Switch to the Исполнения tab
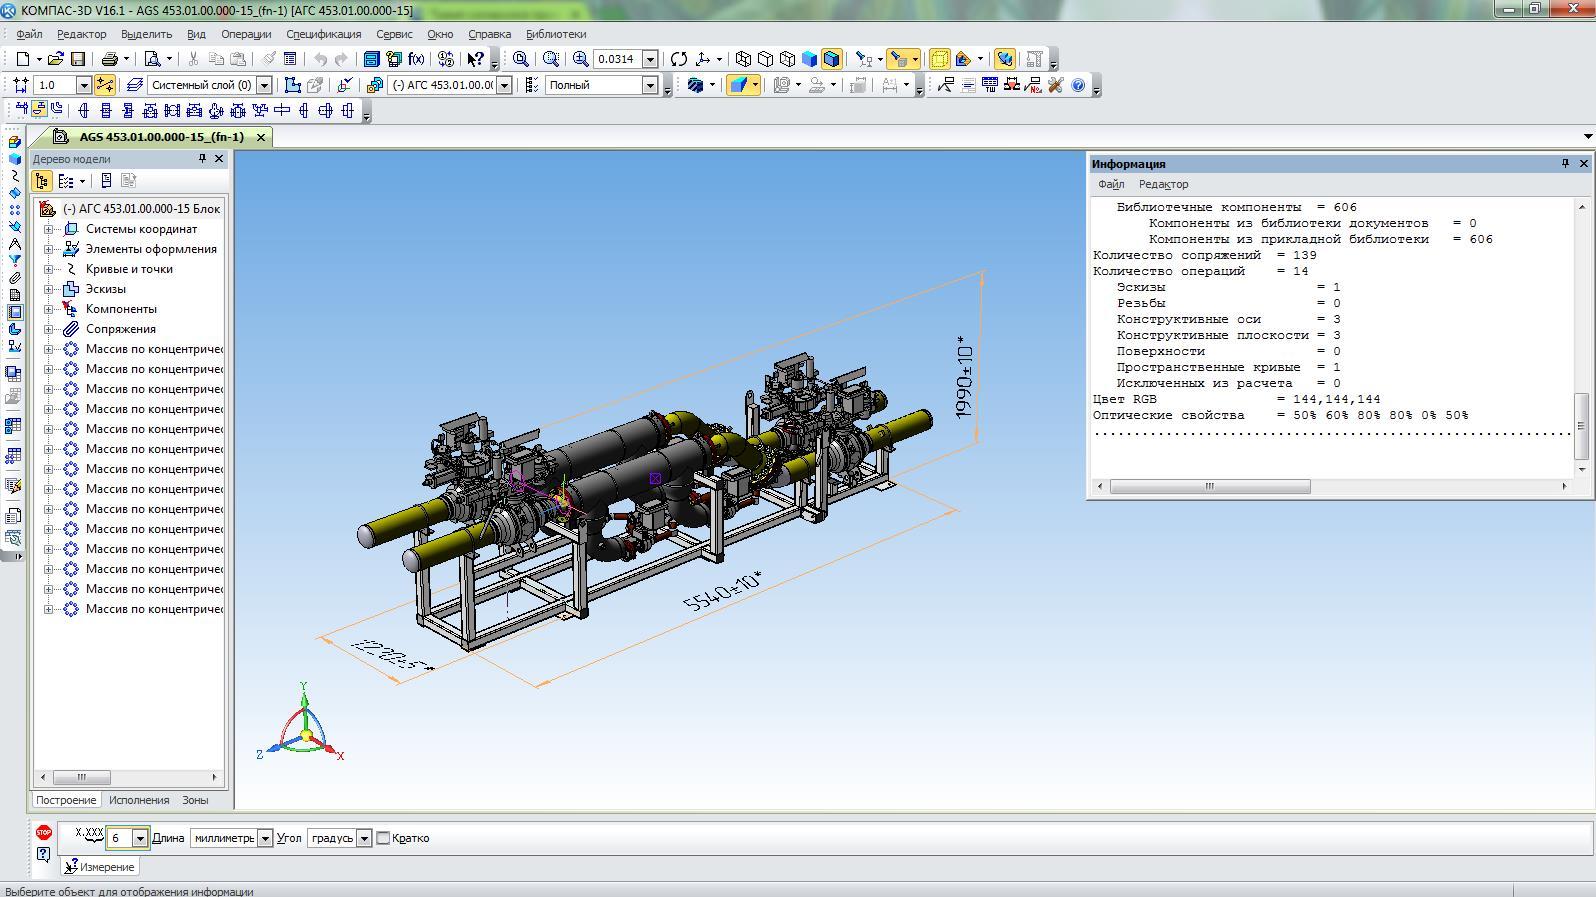Screen dimensions: 1596x897 pyautogui.click(x=139, y=800)
